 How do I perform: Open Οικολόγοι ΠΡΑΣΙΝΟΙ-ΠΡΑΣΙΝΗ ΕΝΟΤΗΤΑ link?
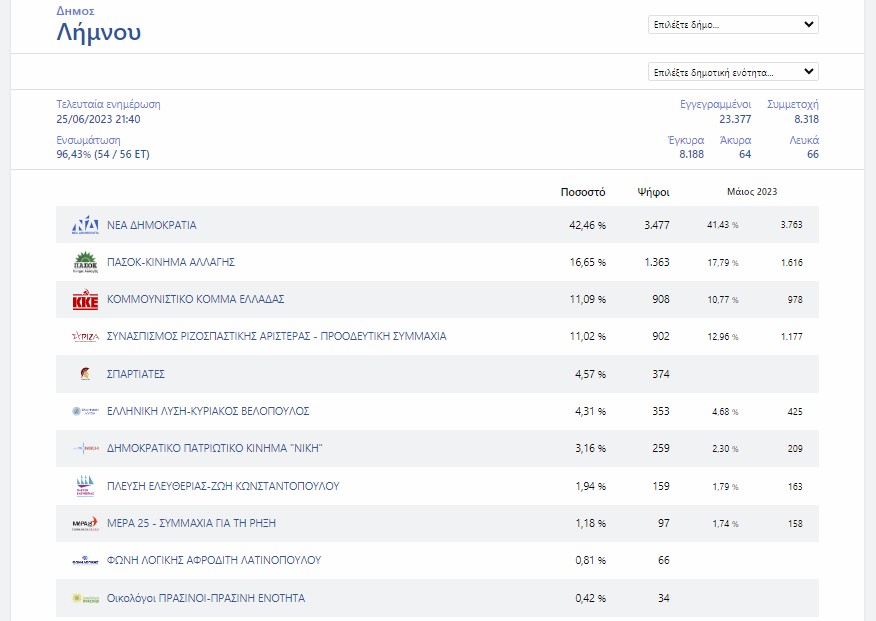[206, 598]
